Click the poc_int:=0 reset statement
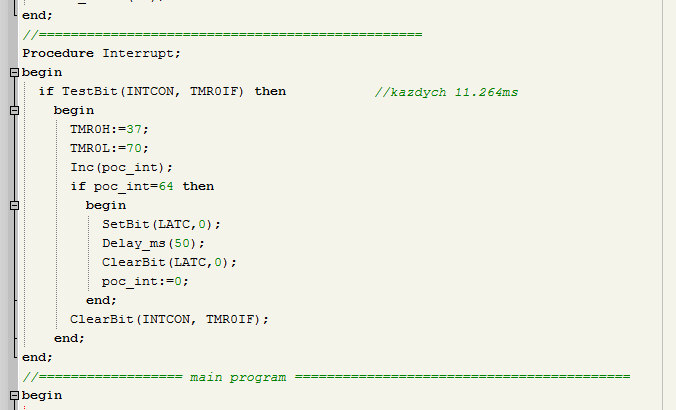 click(x=145, y=282)
